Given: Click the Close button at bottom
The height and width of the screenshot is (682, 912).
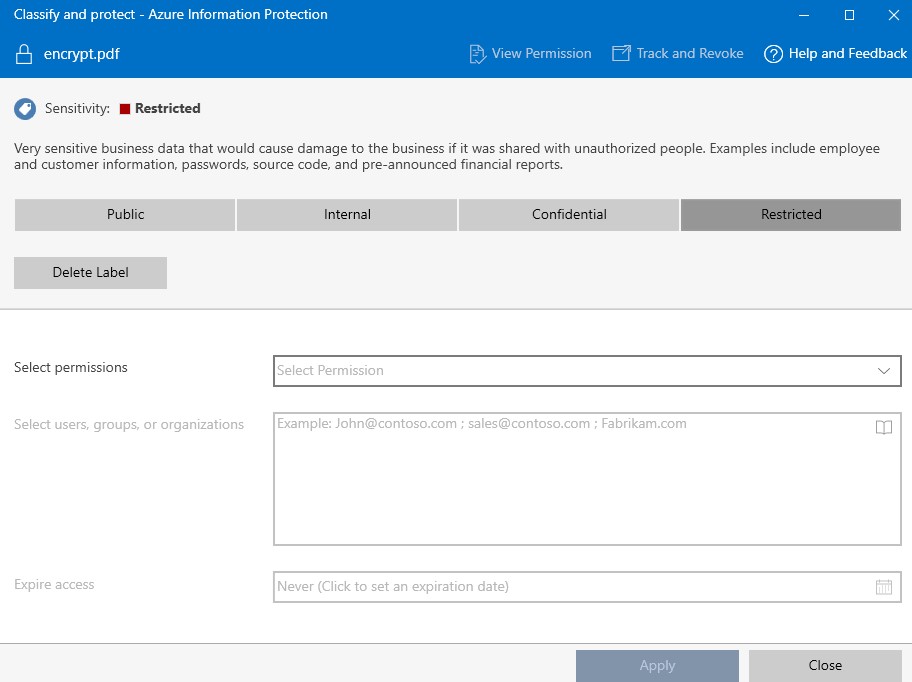Looking at the screenshot, I should tap(825, 666).
